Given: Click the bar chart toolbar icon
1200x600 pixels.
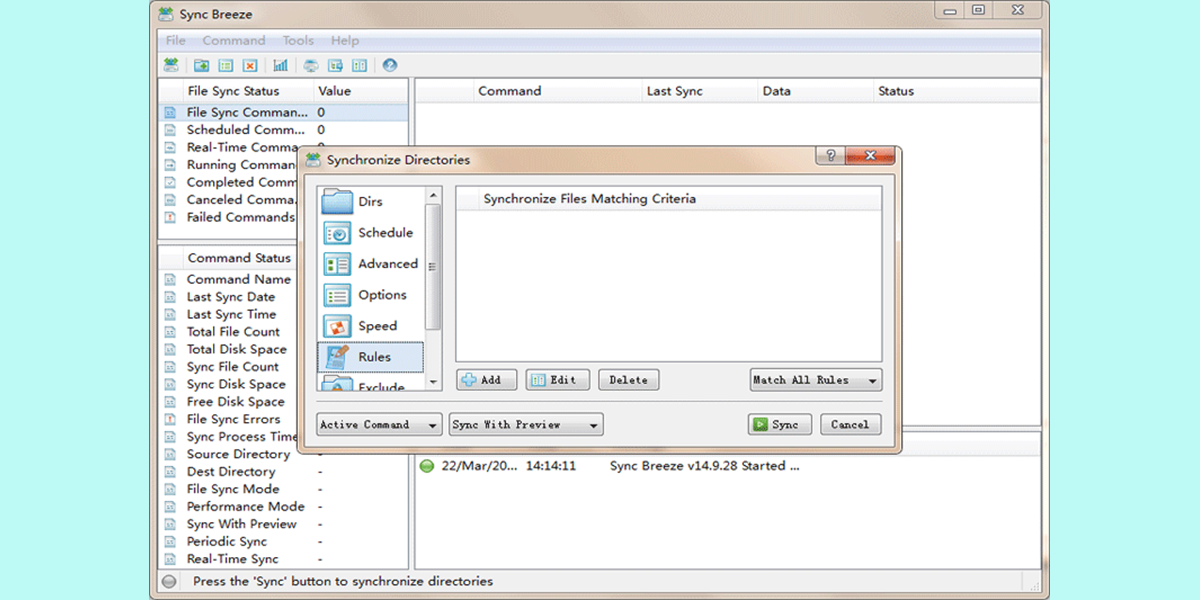Looking at the screenshot, I should [281, 66].
